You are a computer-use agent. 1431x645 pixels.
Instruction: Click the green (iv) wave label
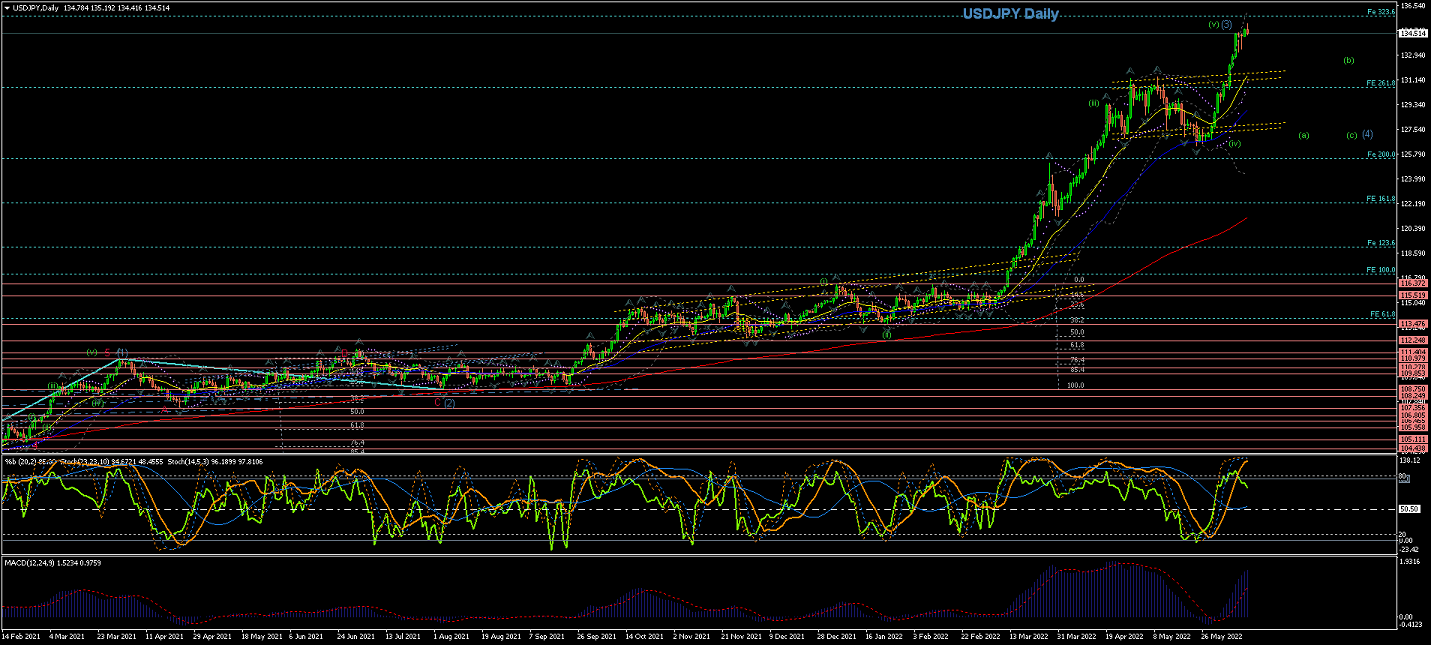click(1236, 144)
